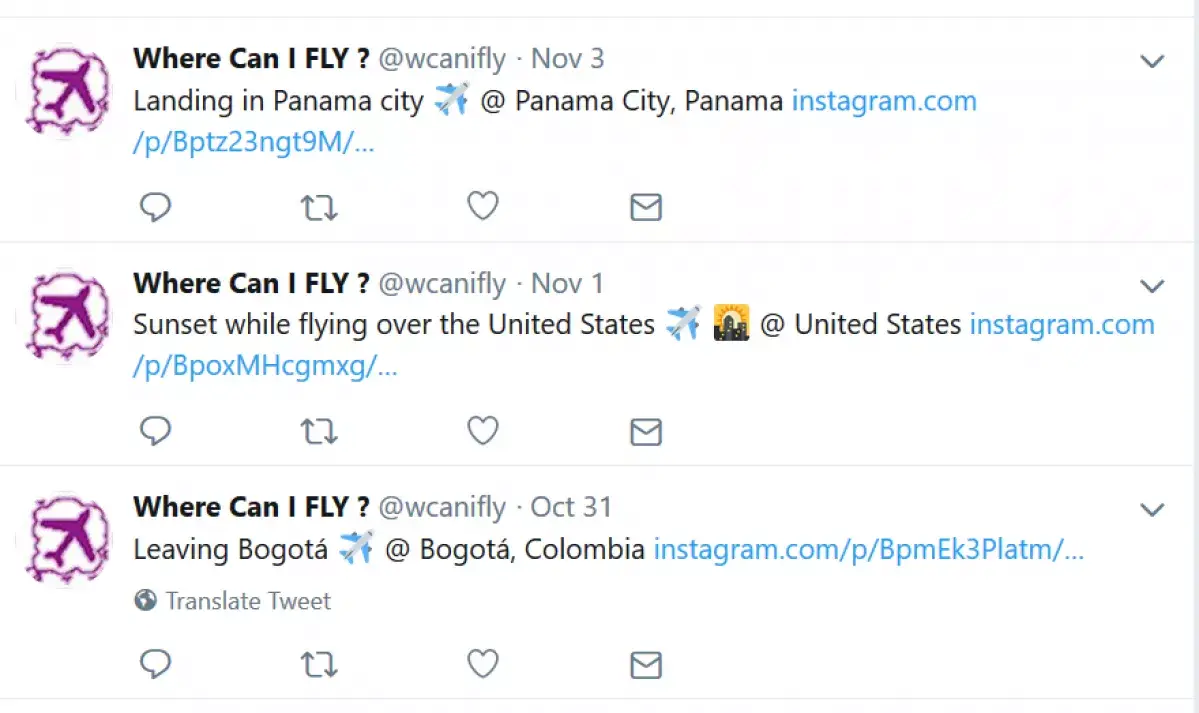
Task: Expand the caret menu on the Nov 1 tweet
Action: coord(1152,285)
